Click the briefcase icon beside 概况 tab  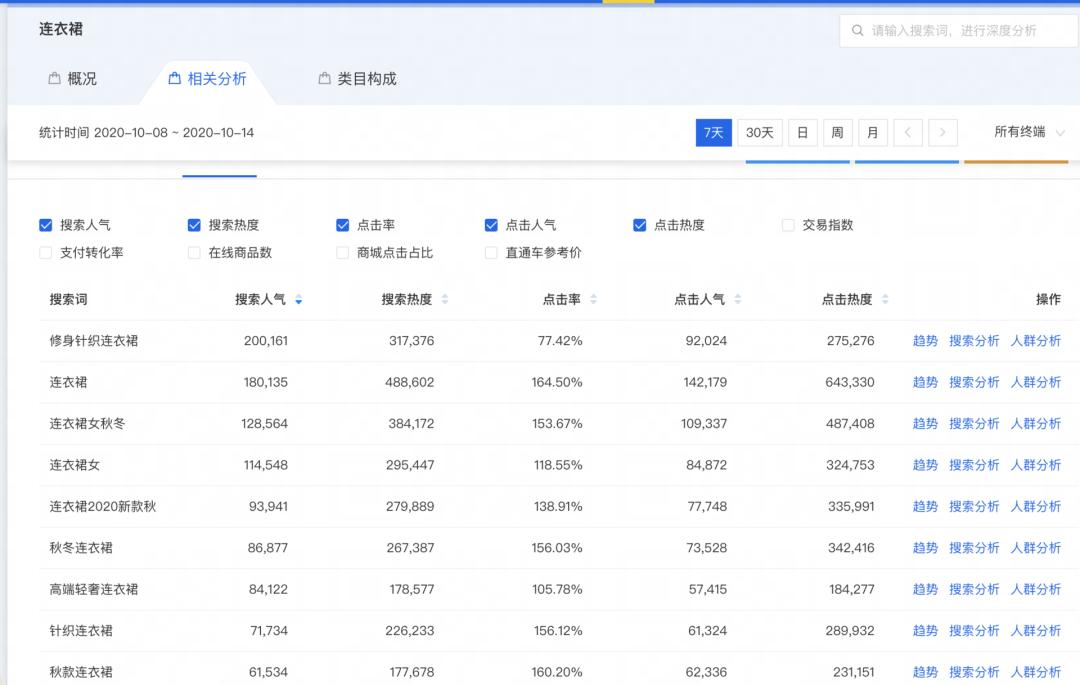[x=55, y=78]
